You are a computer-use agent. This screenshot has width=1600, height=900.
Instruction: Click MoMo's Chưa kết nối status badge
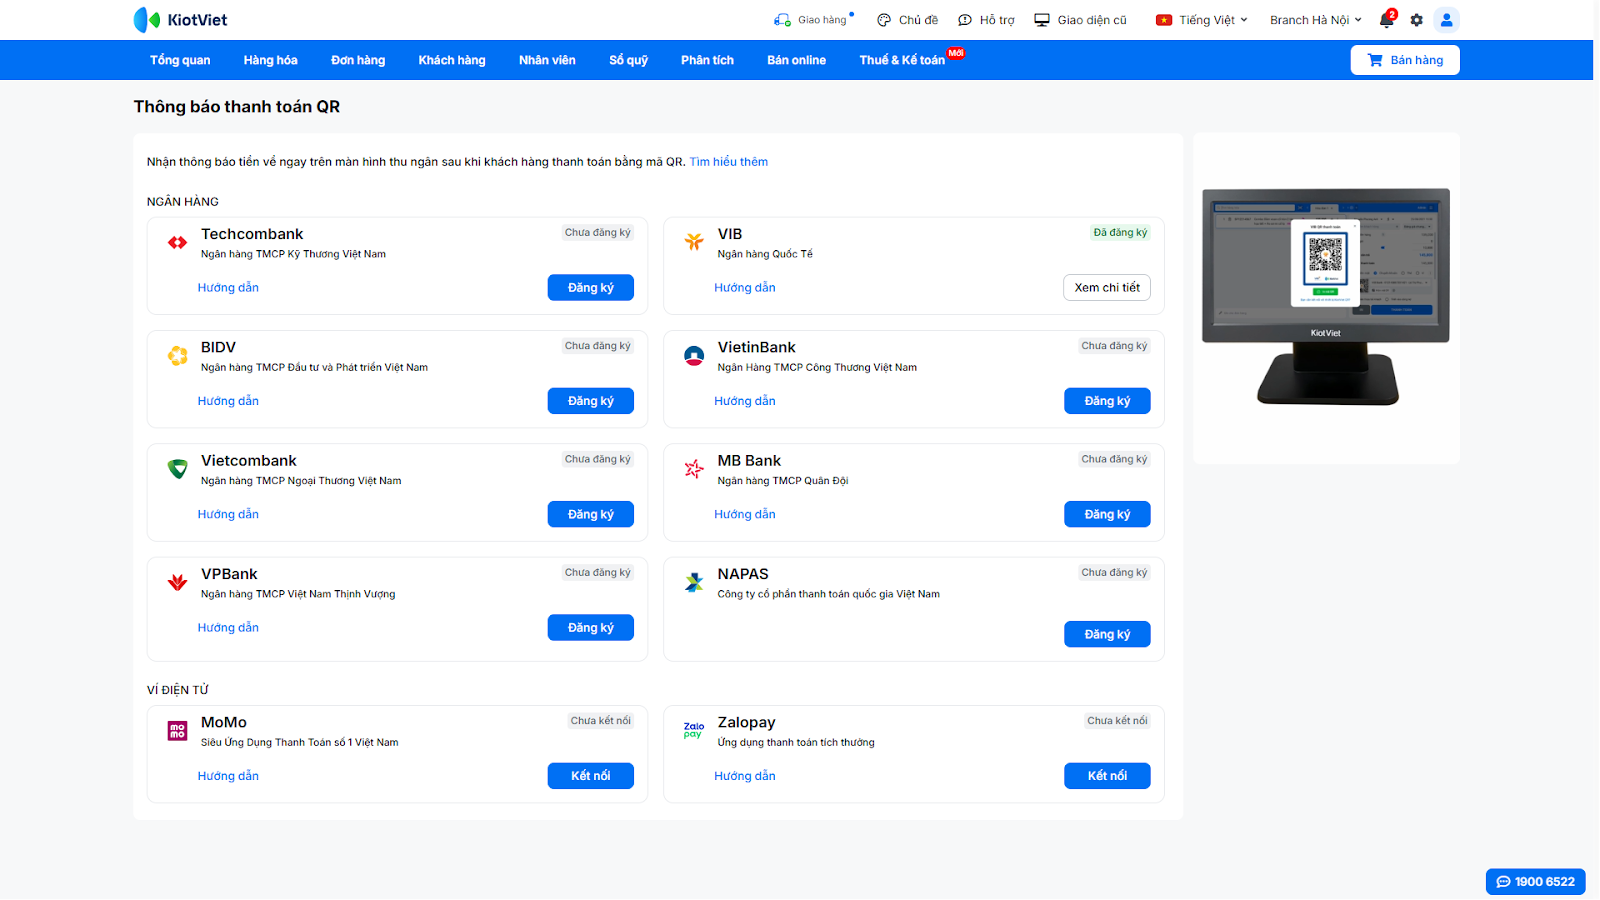(601, 720)
